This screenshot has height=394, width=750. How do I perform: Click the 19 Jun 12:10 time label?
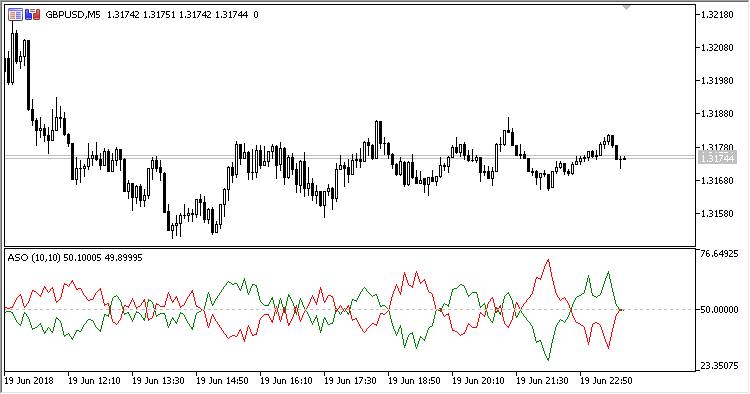point(94,381)
